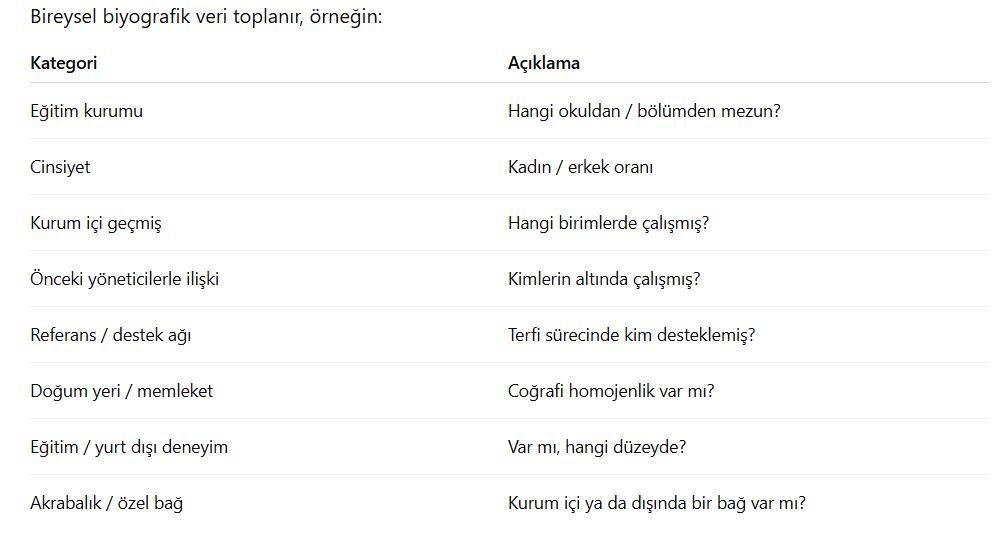
Task: Click Akrabalık / özel bağ label
Action: pyautogui.click(x=106, y=503)
